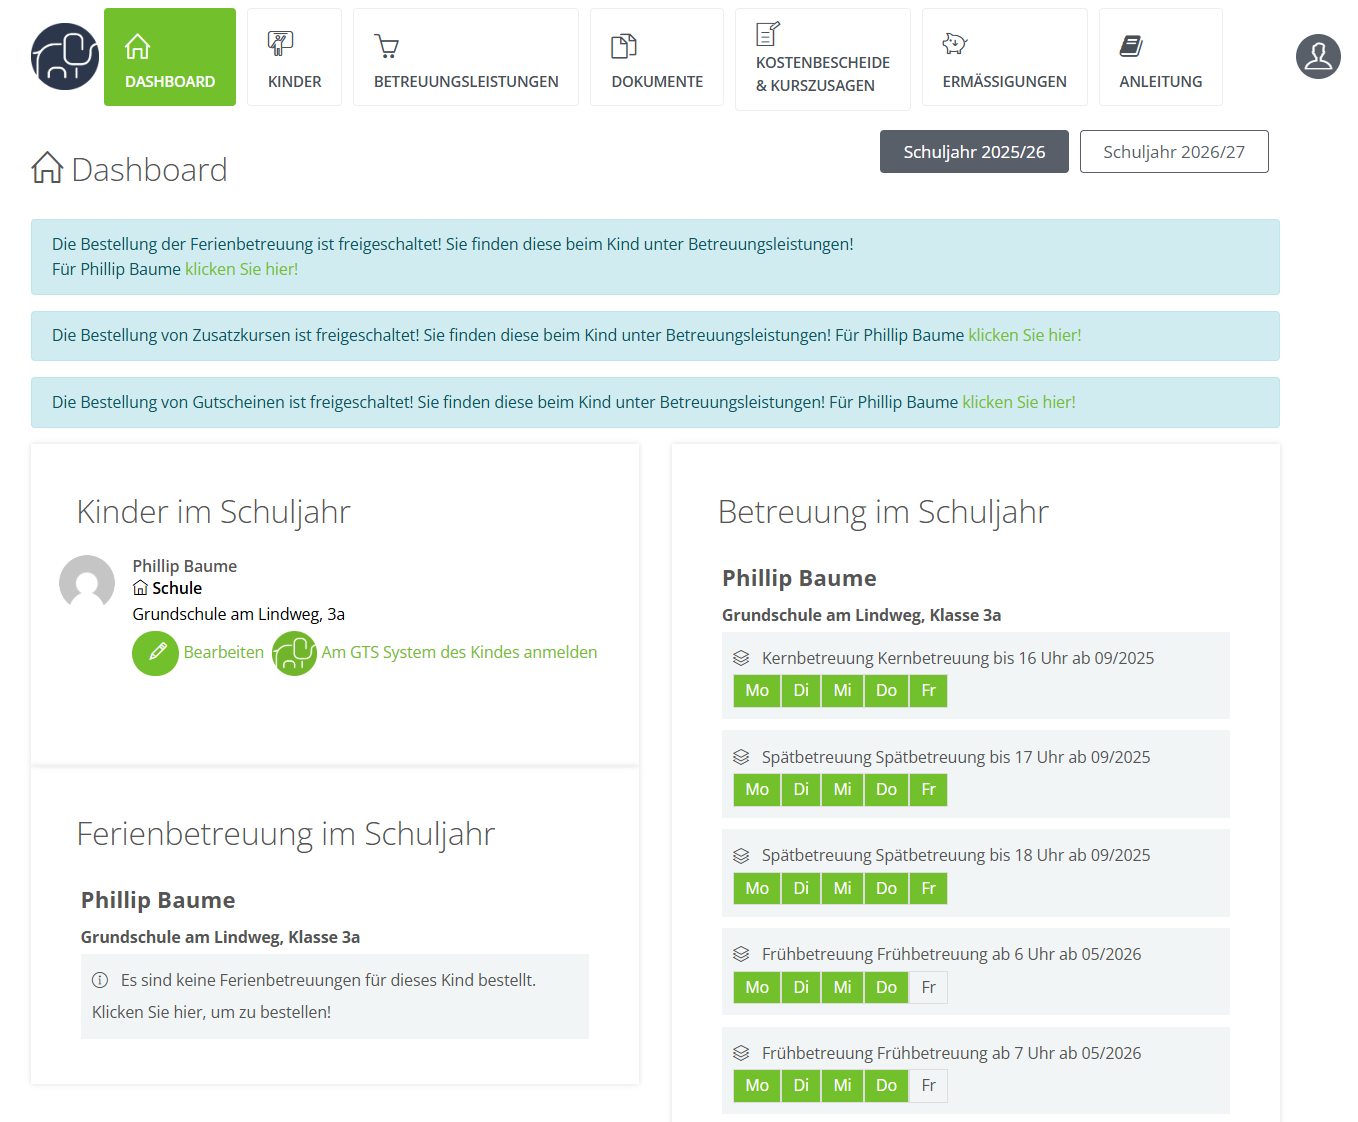Go to the Kinder tab
Viewport: 1358px width, 1122px height.
(x=294, y=57)
